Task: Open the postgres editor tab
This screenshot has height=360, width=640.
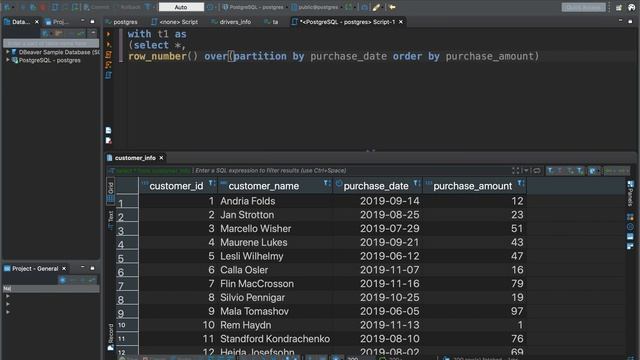Action: click(x=121, y=22)
